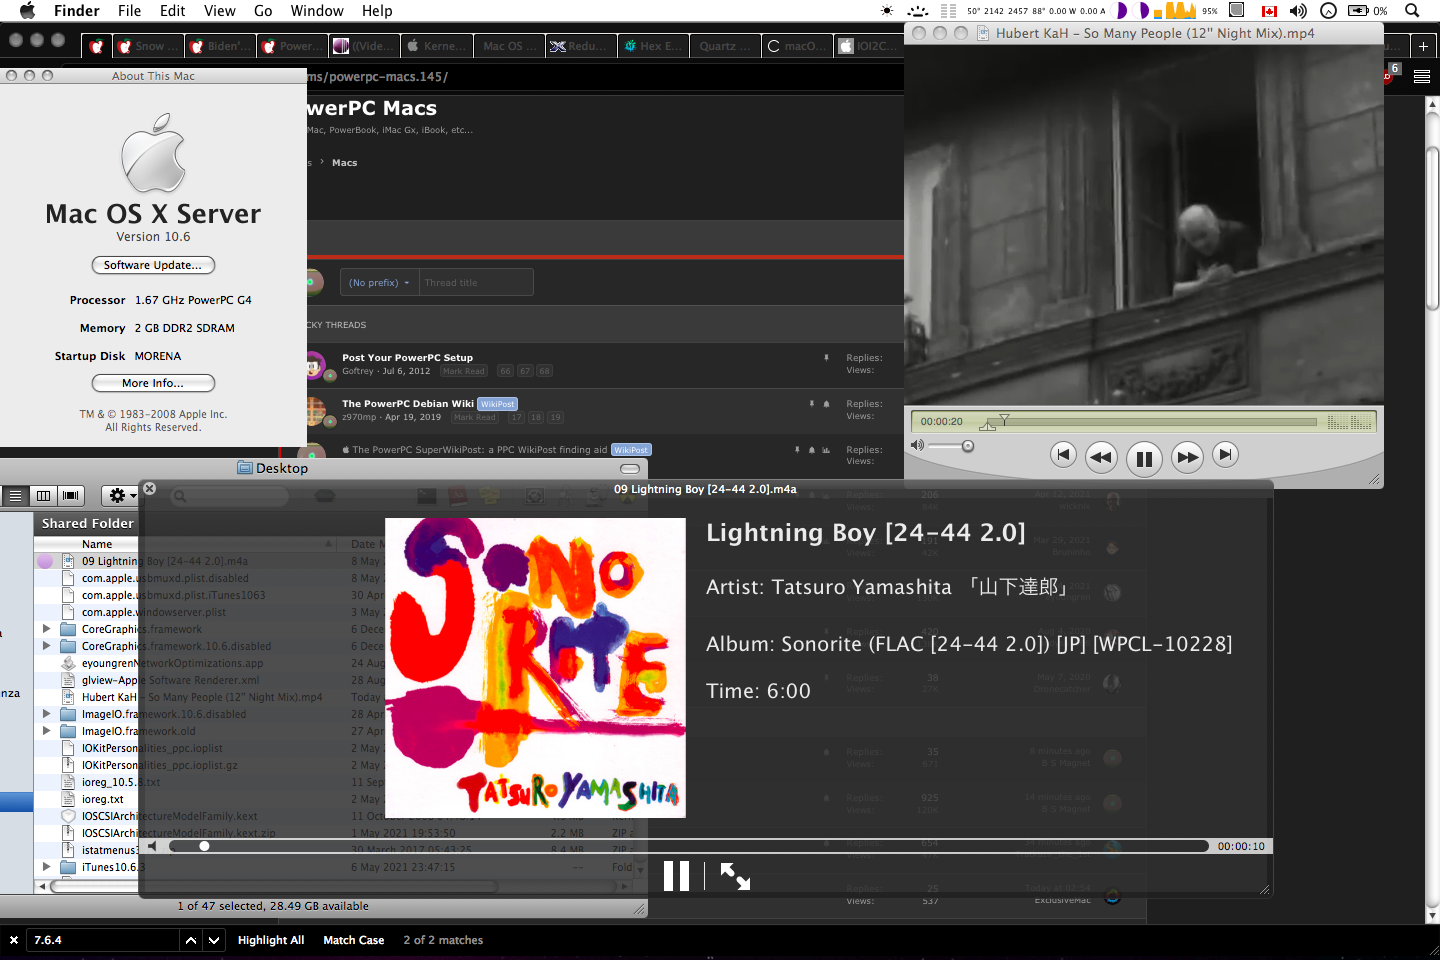The image size is (1440, 960).
Task: Expand the ImageIO.framework.old folder
Action: (x=46, y=731)
